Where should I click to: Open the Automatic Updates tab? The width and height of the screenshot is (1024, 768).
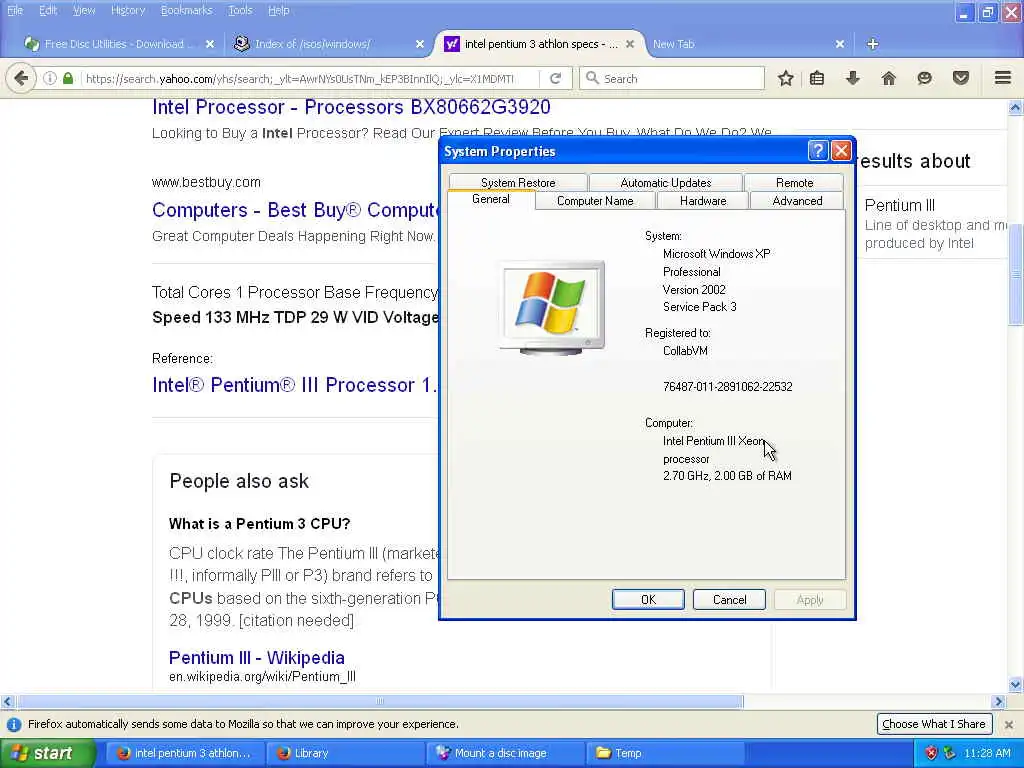click(x=665, y=182)
